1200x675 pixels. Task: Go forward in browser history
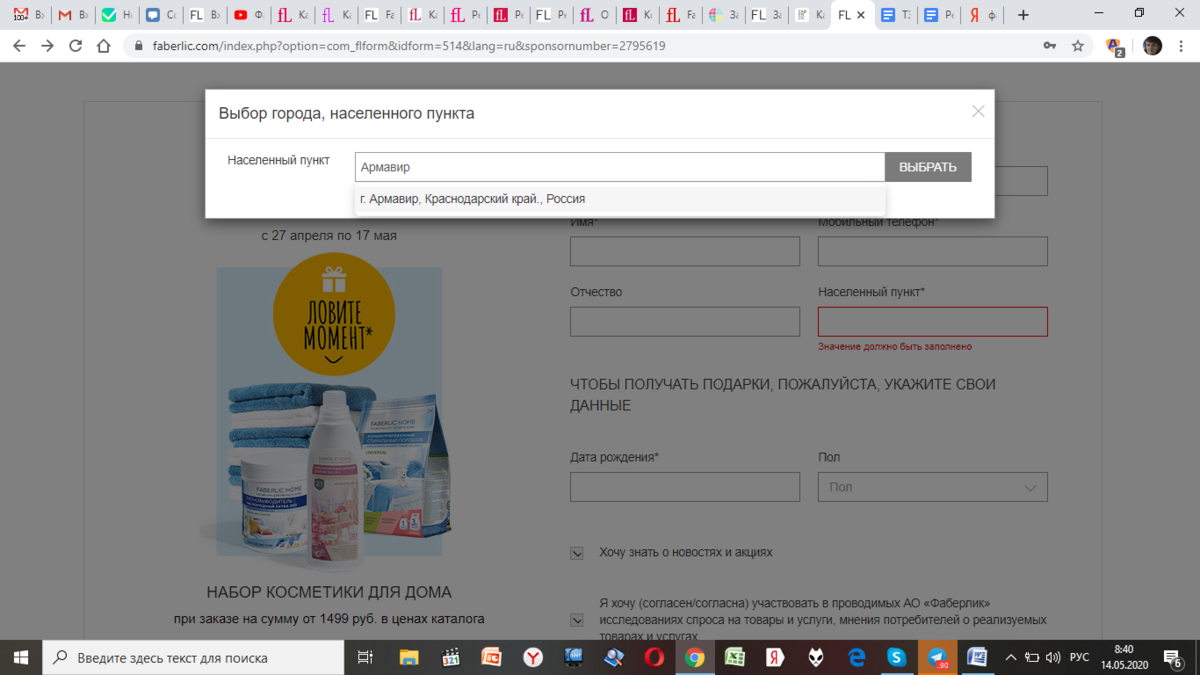click(x=47, y=46)
